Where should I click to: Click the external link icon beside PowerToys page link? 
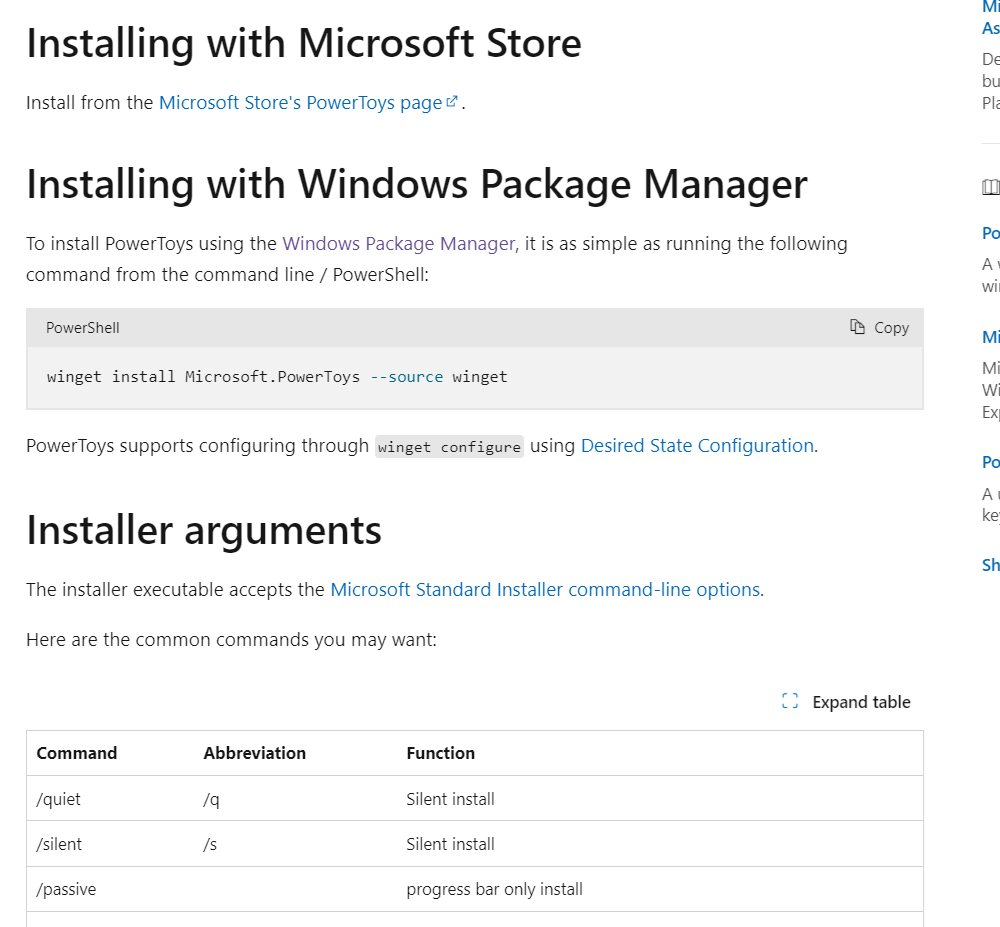[451, 100]
